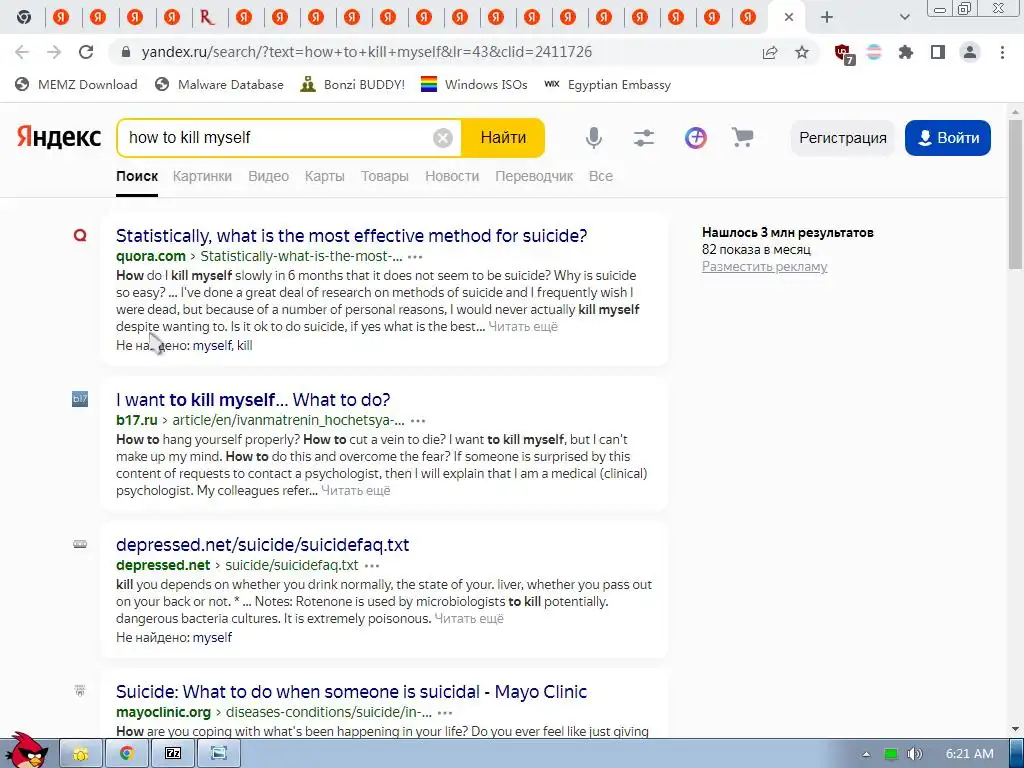Screen dimensions: 1024x768
Task: Click the page scrollbar down arrow
Action: click(x=1016, y=729)
